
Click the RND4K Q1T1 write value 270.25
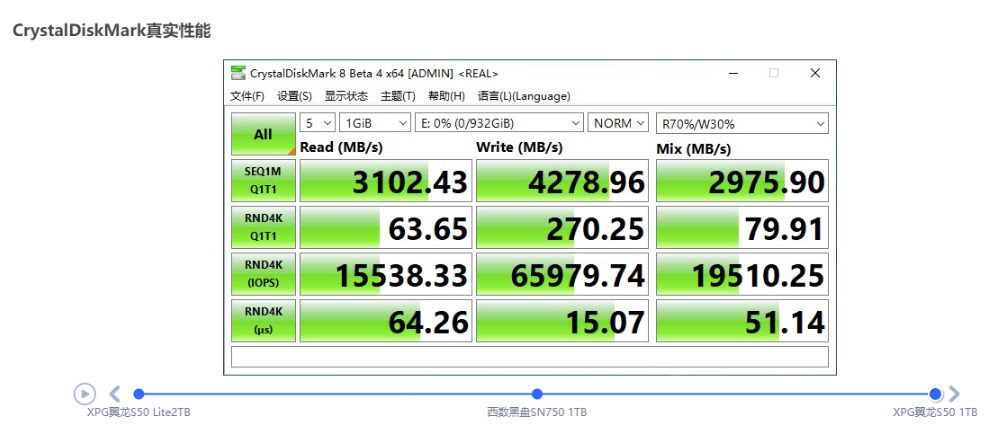(x=562, y=228)
